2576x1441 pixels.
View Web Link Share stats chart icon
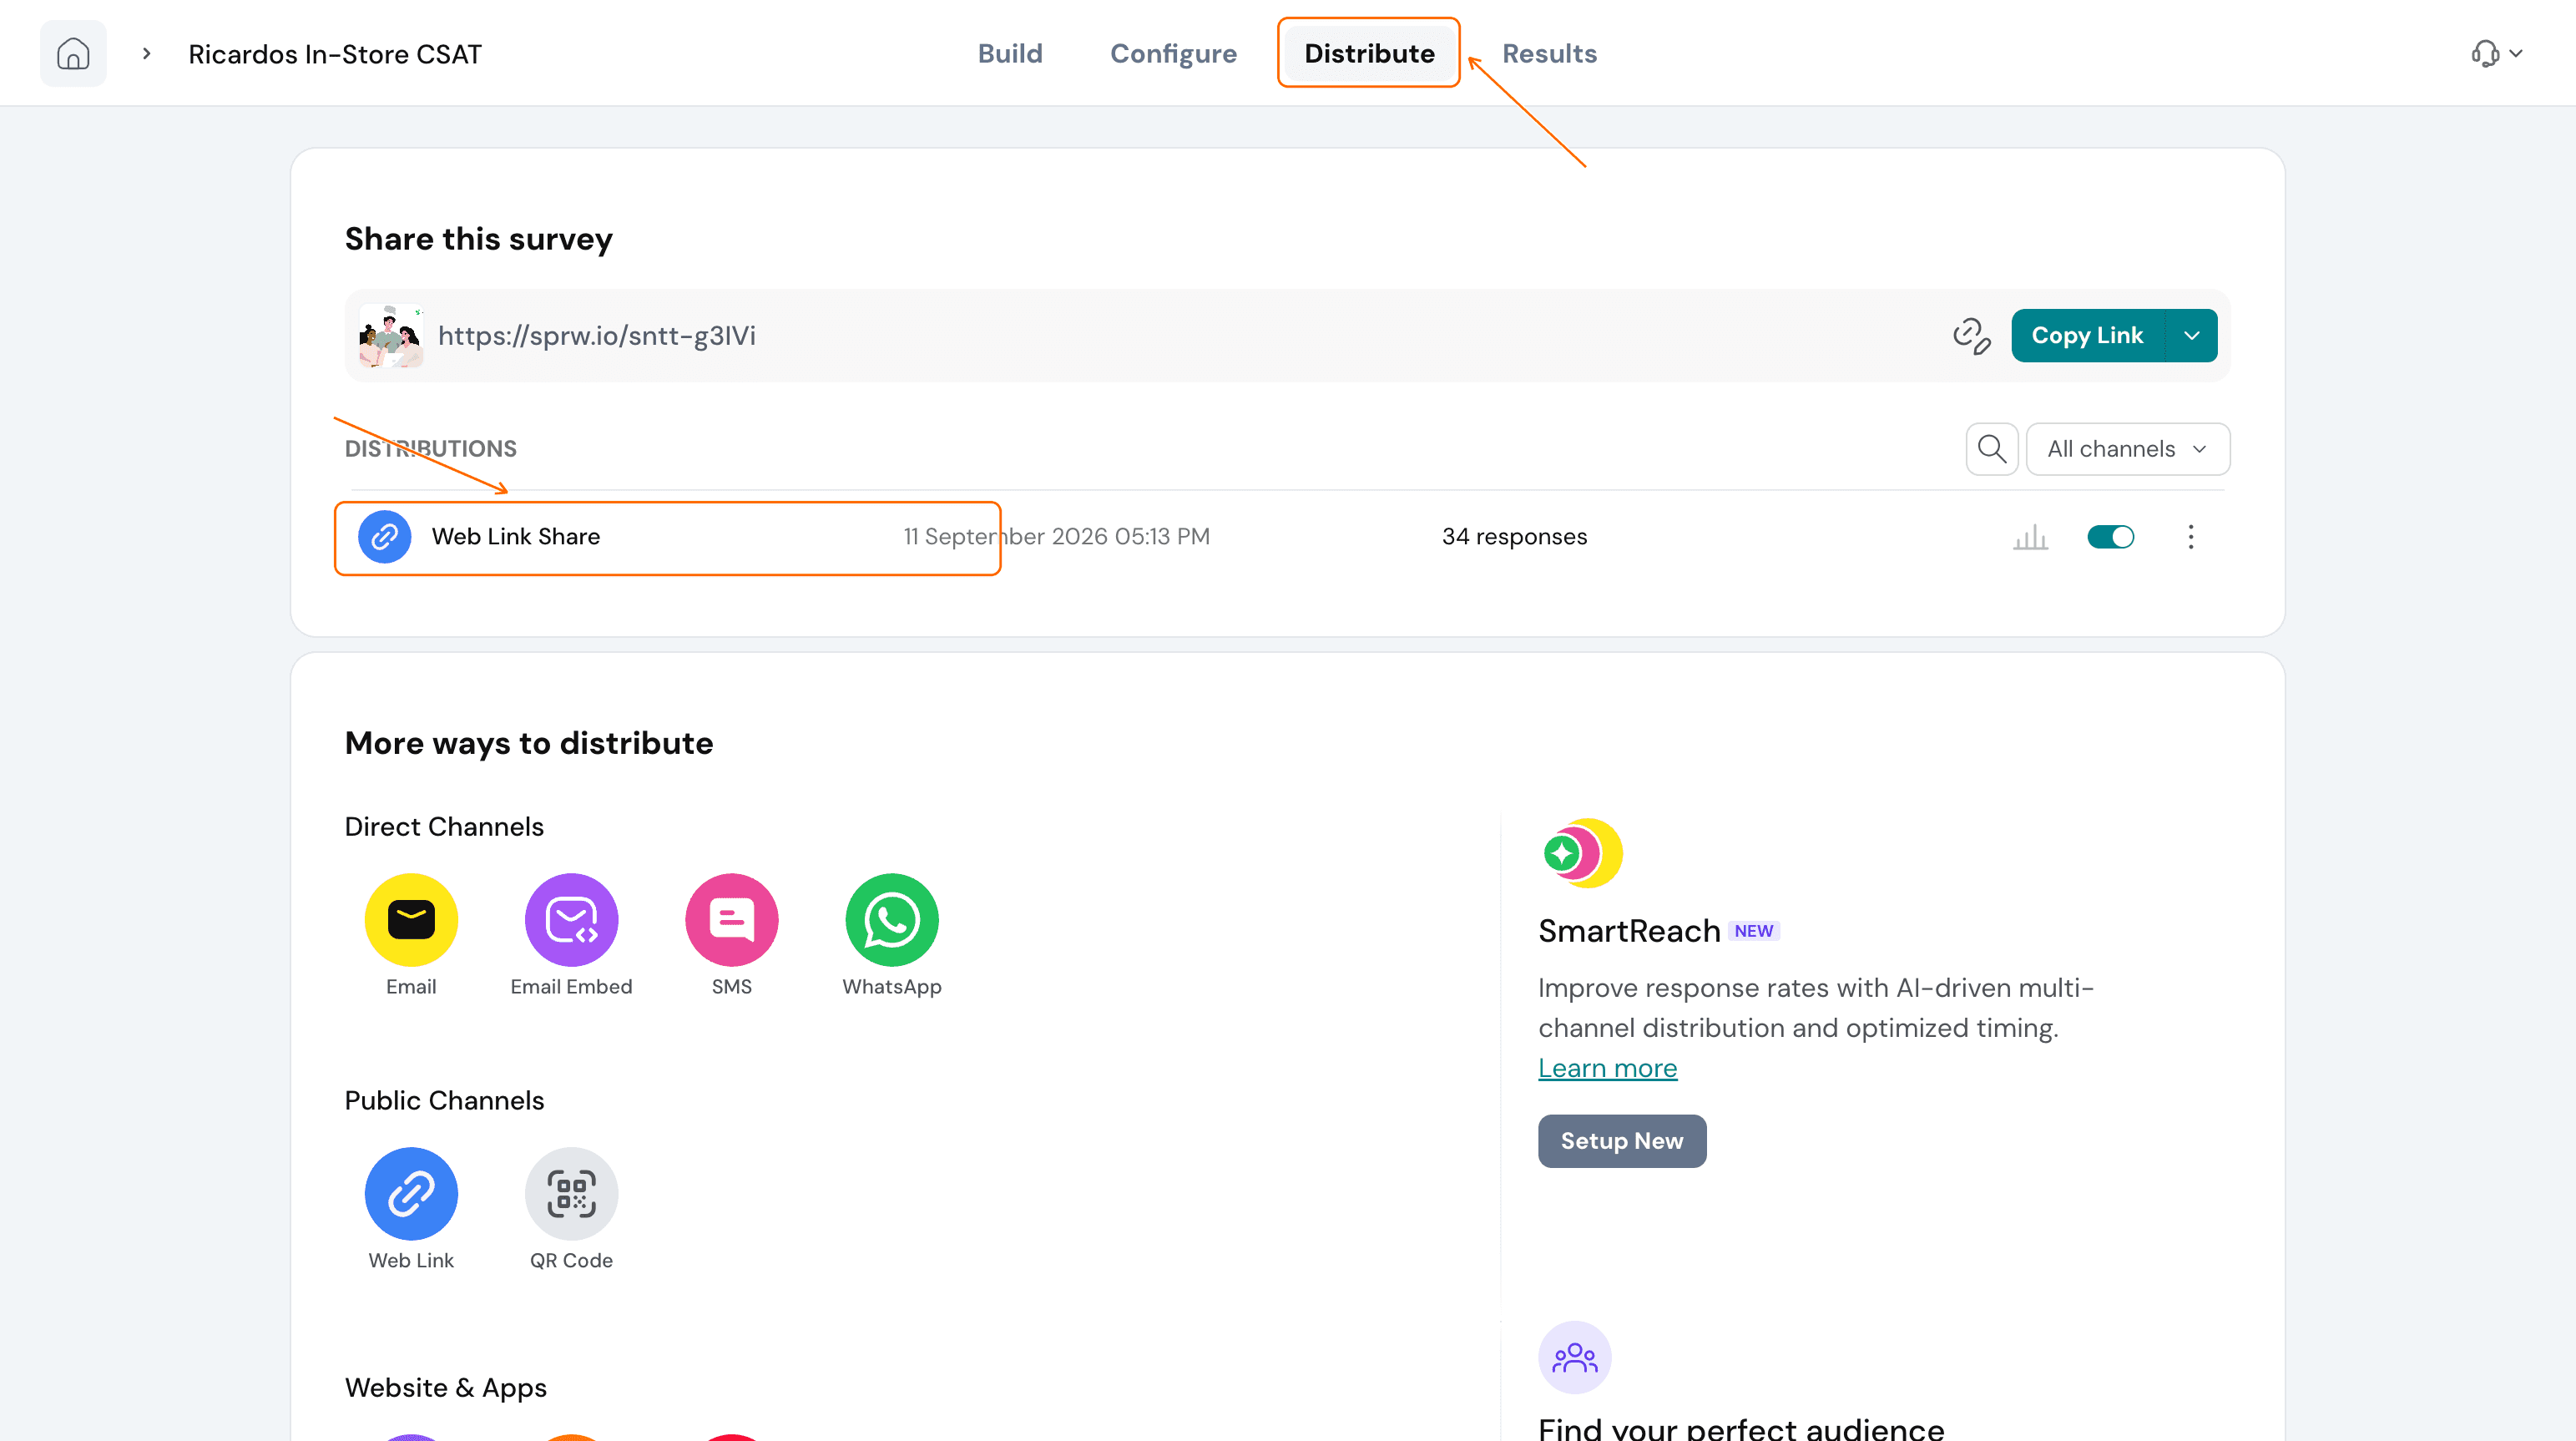(2030, 537)
